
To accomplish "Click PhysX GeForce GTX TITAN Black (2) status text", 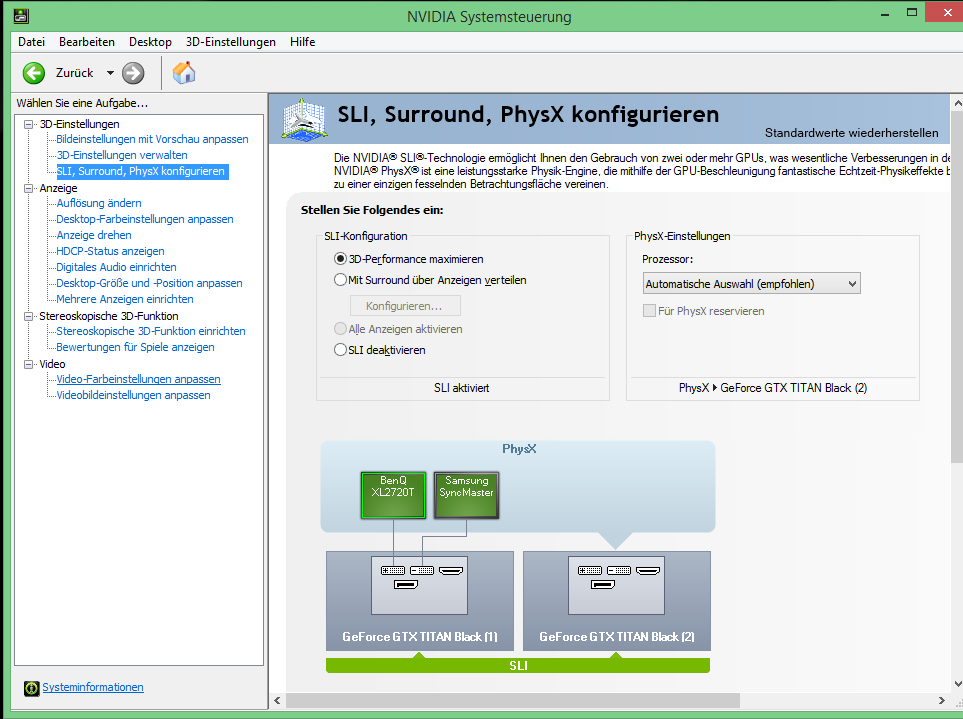I will [773, 388].
